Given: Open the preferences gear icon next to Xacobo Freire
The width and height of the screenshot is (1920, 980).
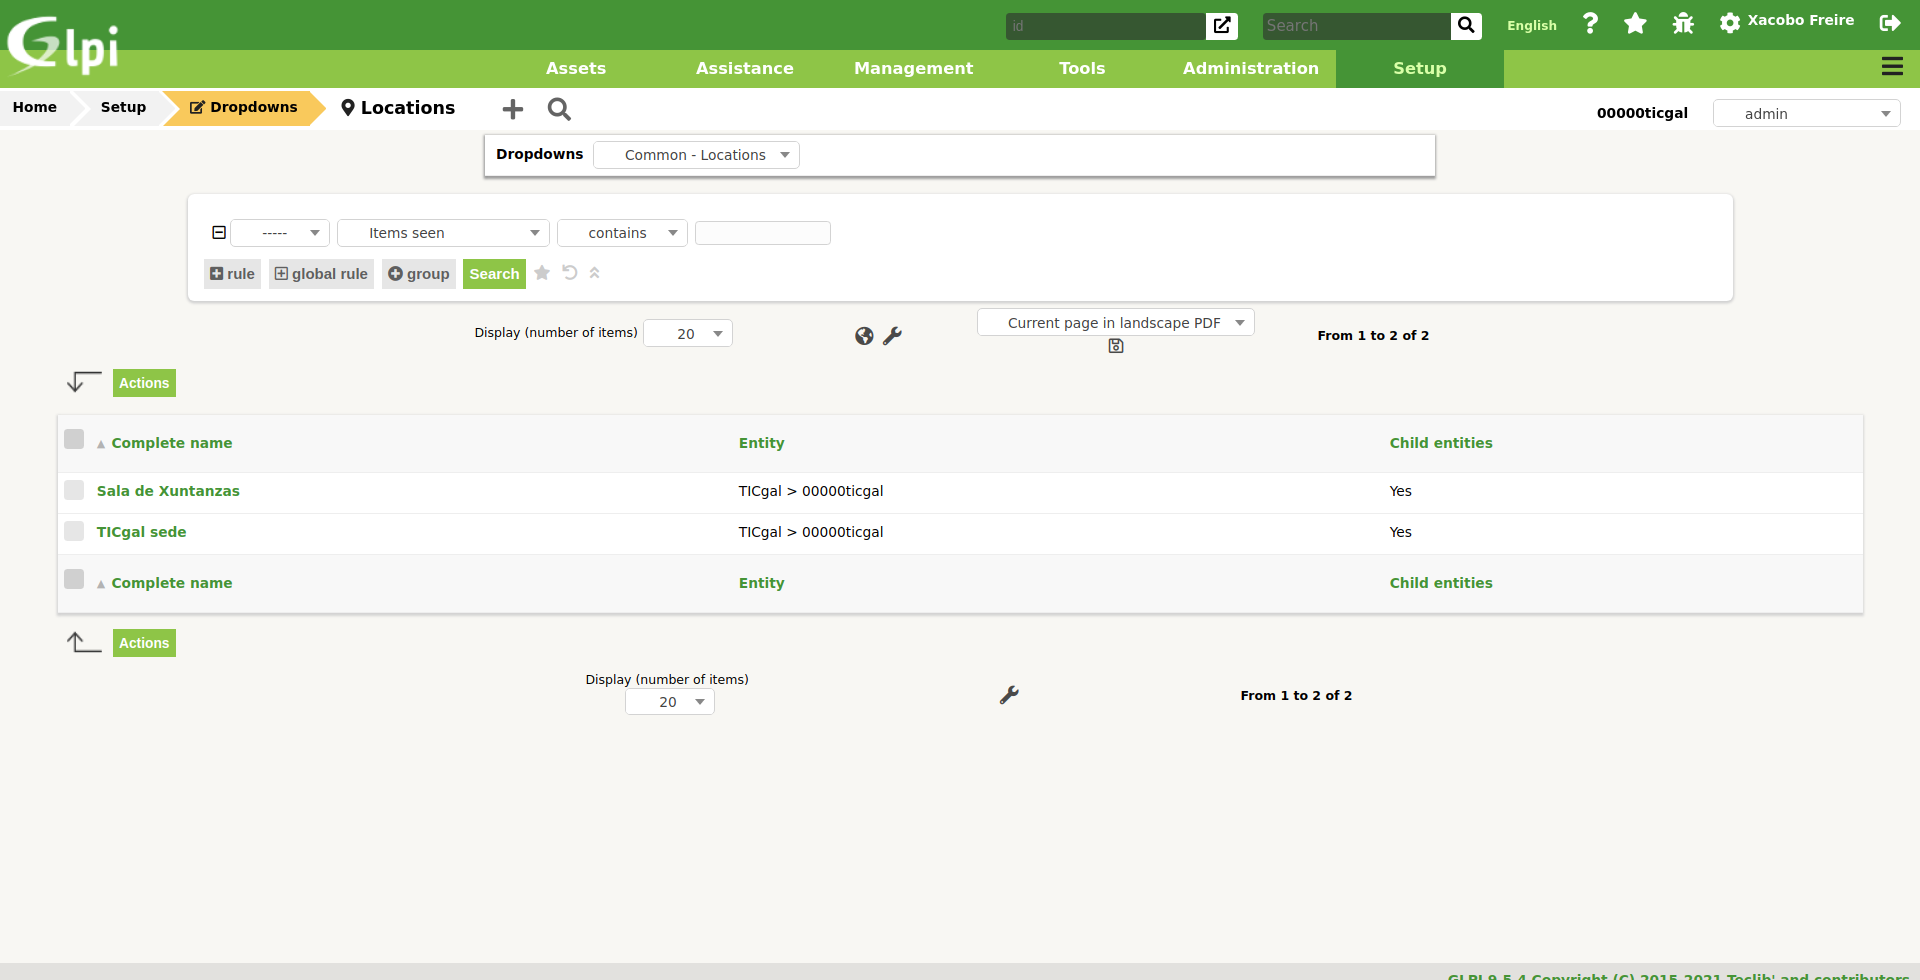Looking at the screenshot, I should (1729, 23).
